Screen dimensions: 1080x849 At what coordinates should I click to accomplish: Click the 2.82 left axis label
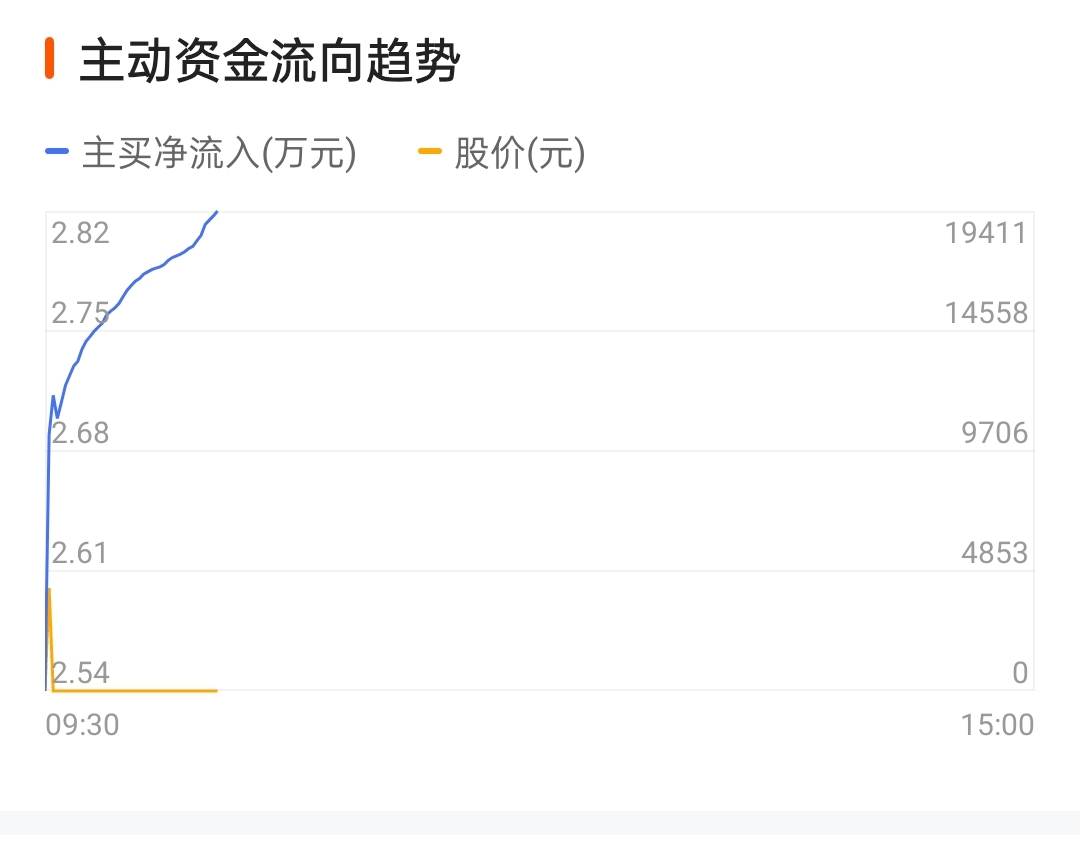pyautogui.click(x=81, y=233)
